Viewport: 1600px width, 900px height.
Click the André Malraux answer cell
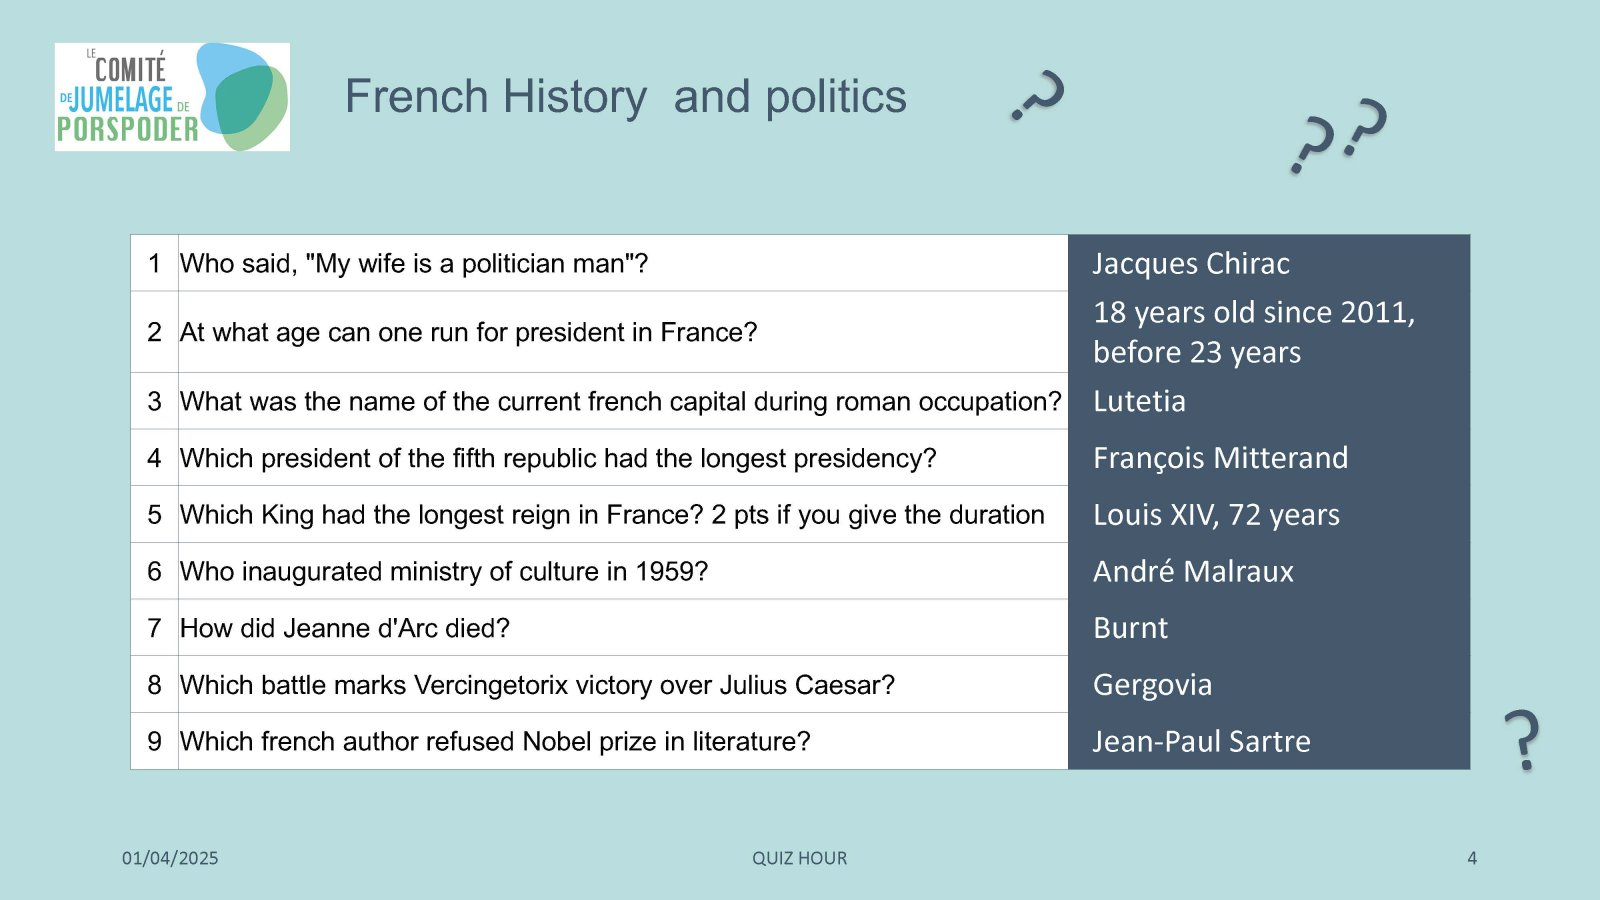click(1269, 571)
